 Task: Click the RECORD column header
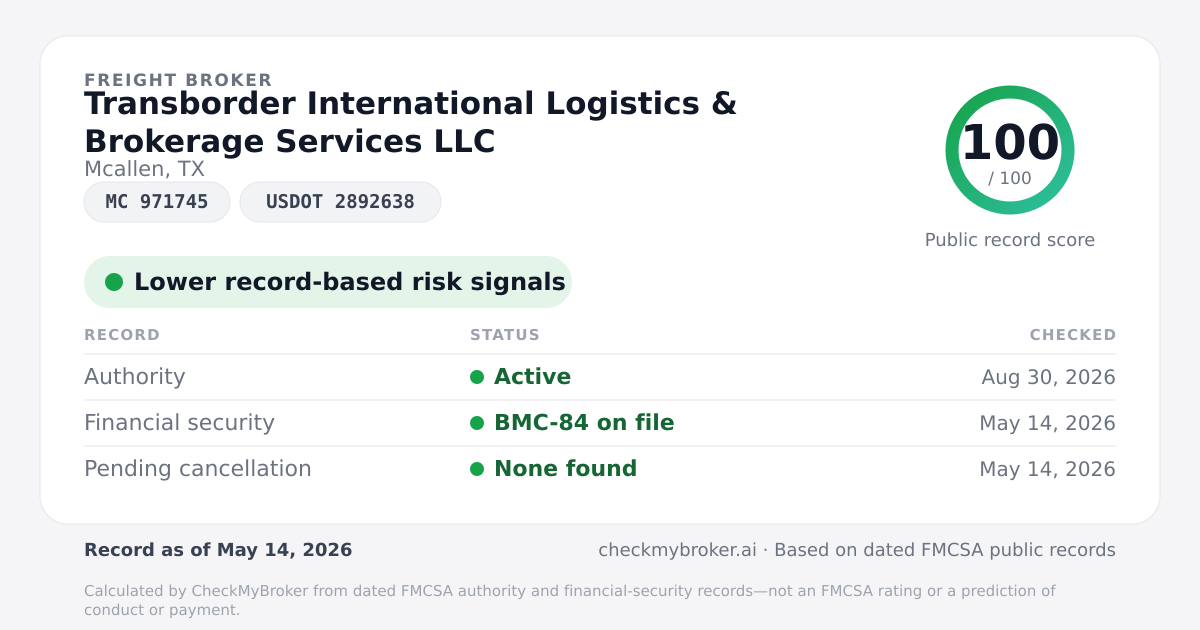coord(122,335)
